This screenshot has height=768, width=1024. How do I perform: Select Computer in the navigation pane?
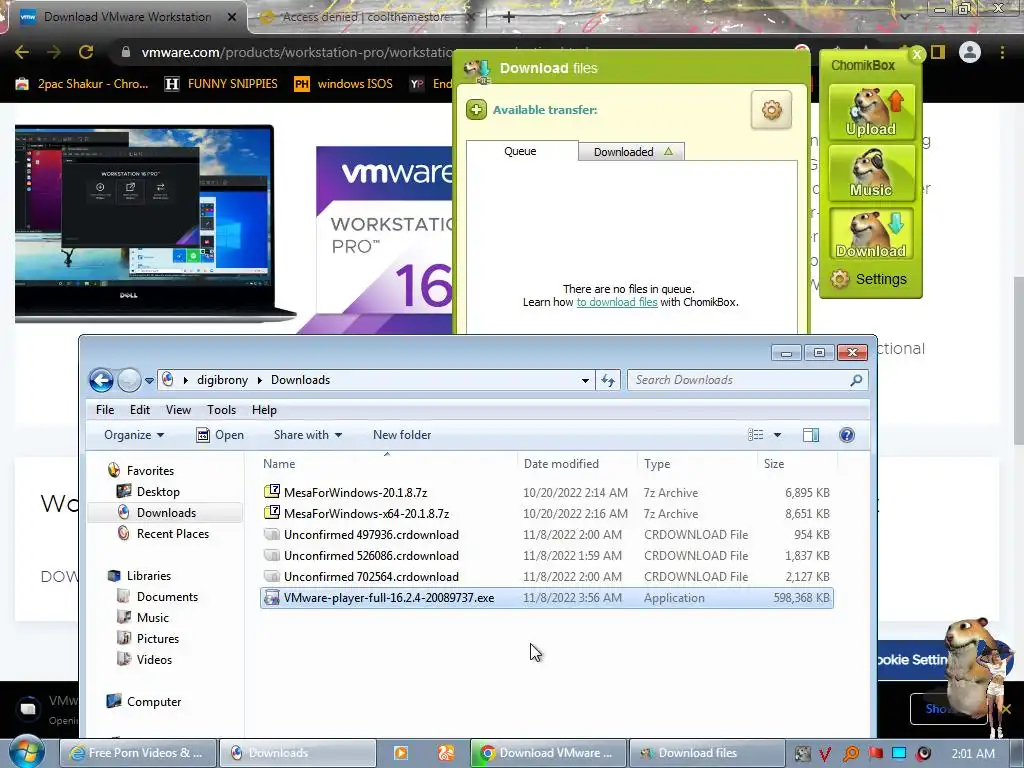(144, 701)
